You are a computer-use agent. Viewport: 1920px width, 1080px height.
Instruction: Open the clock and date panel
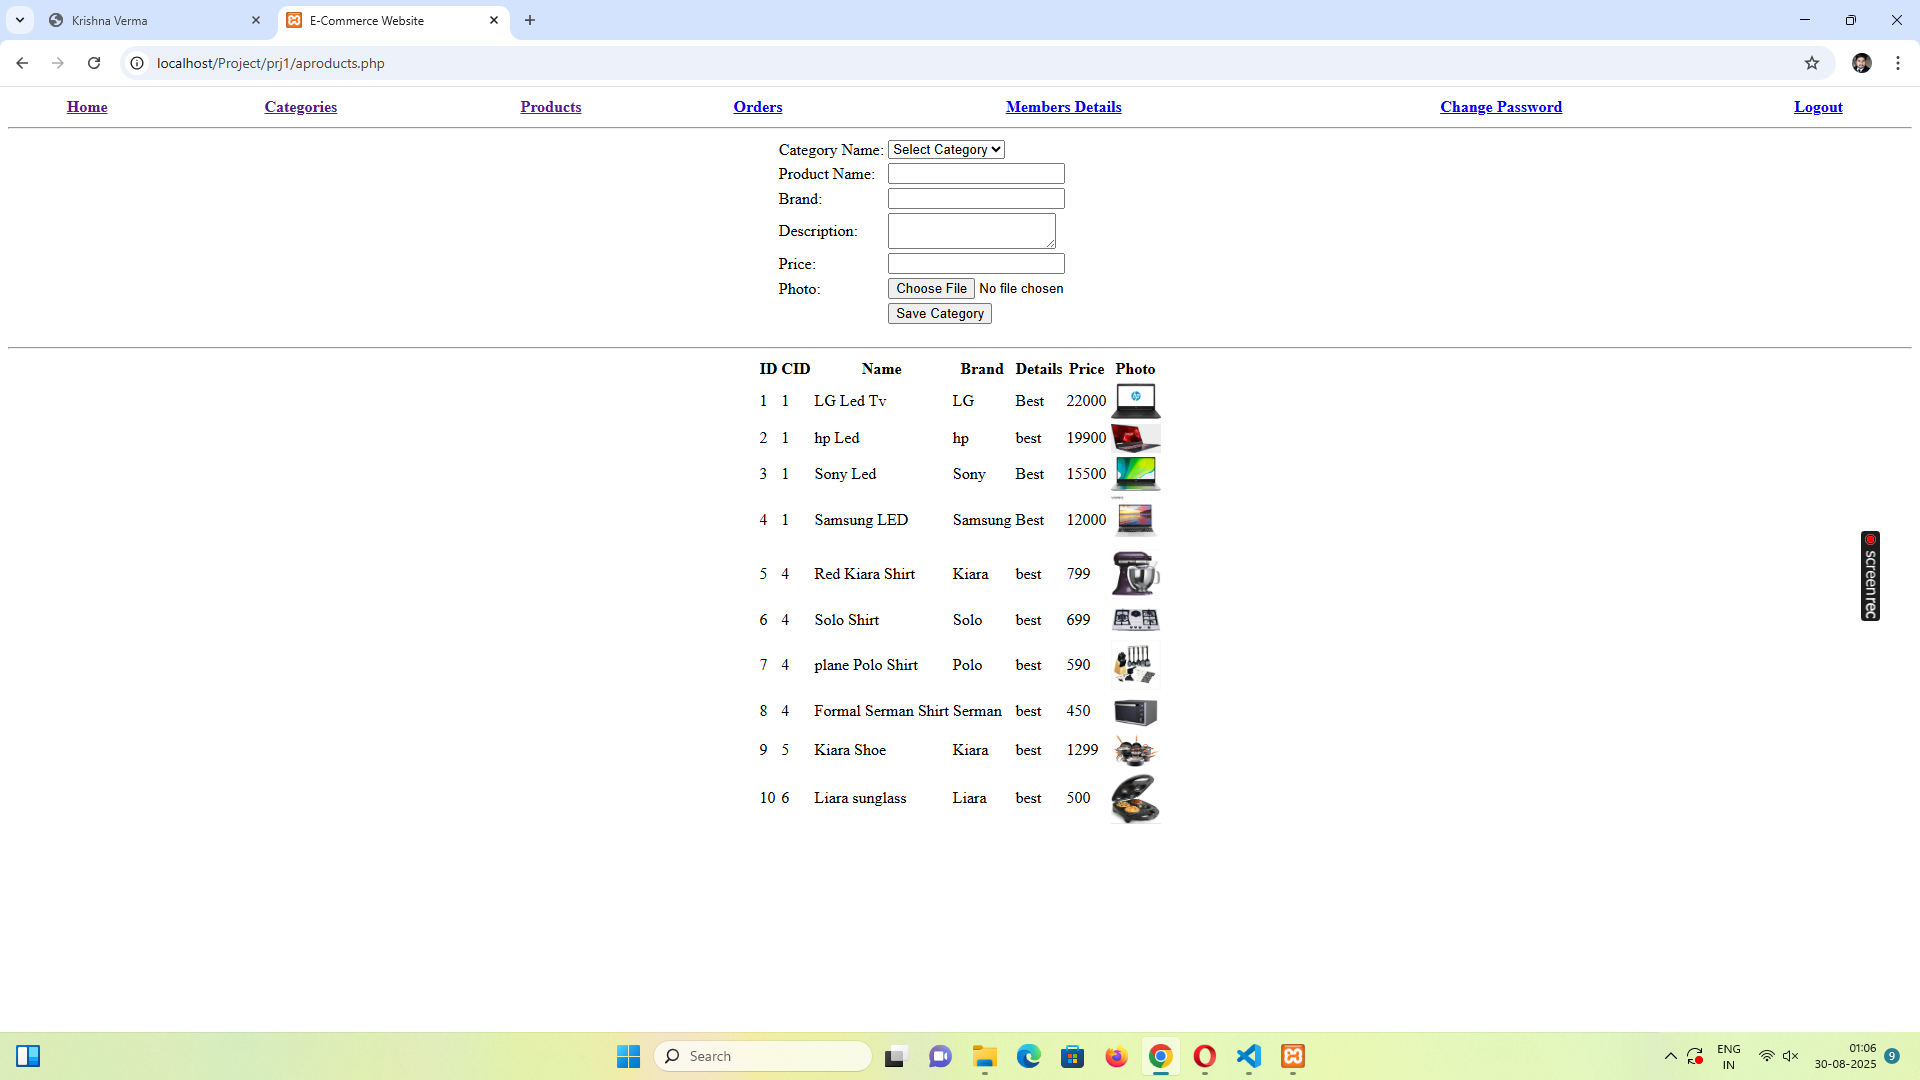tap(1846, 1056)
